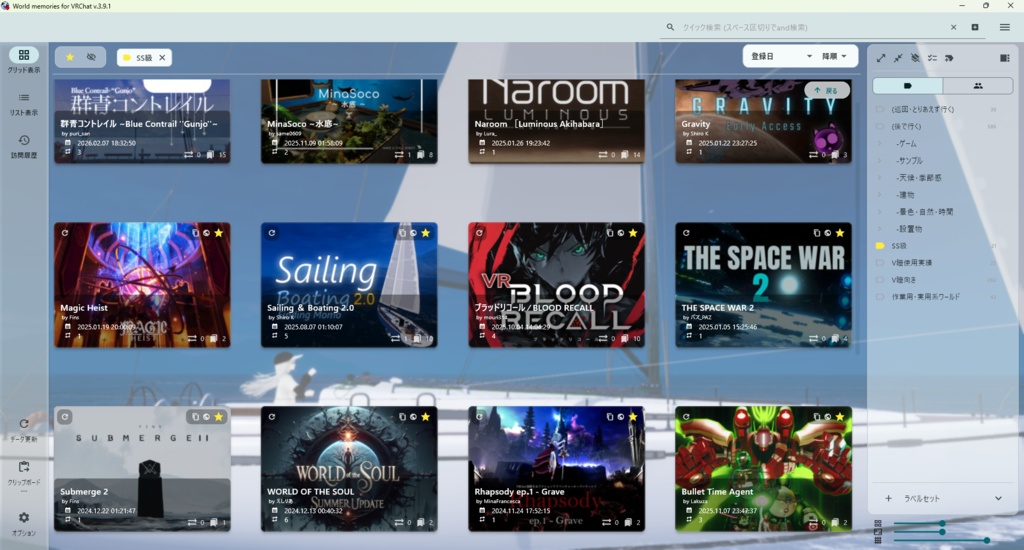This screenshot has width=1024, height=550.
Task: Adjust the thumbnail image size slider
Action: (942, 532)
